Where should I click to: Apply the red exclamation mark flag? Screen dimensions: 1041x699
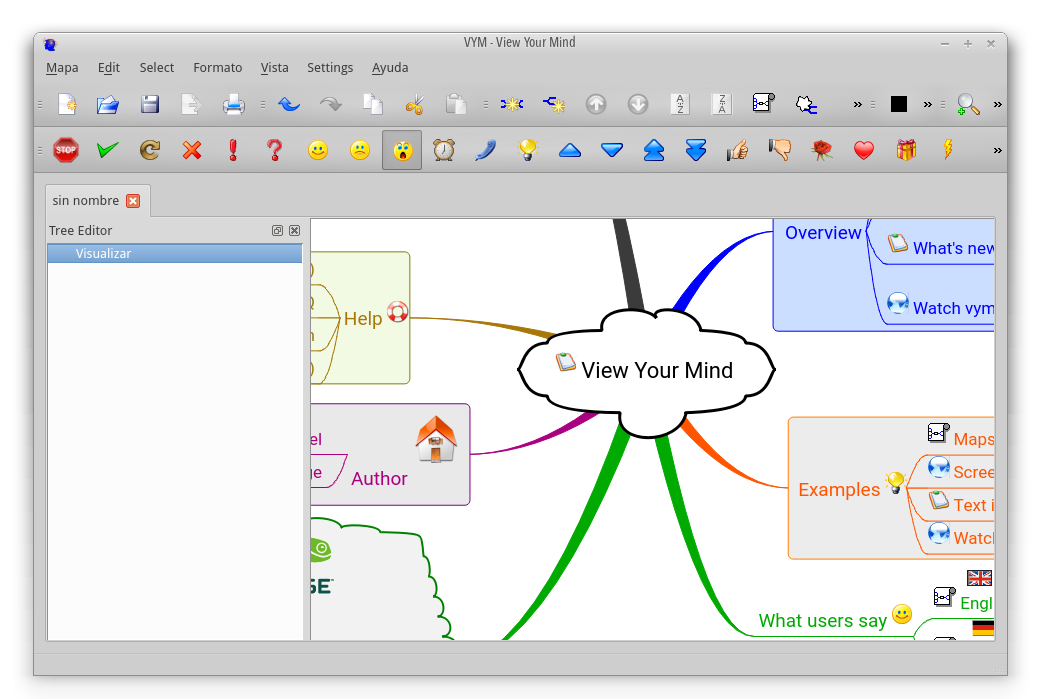(233, 150)
